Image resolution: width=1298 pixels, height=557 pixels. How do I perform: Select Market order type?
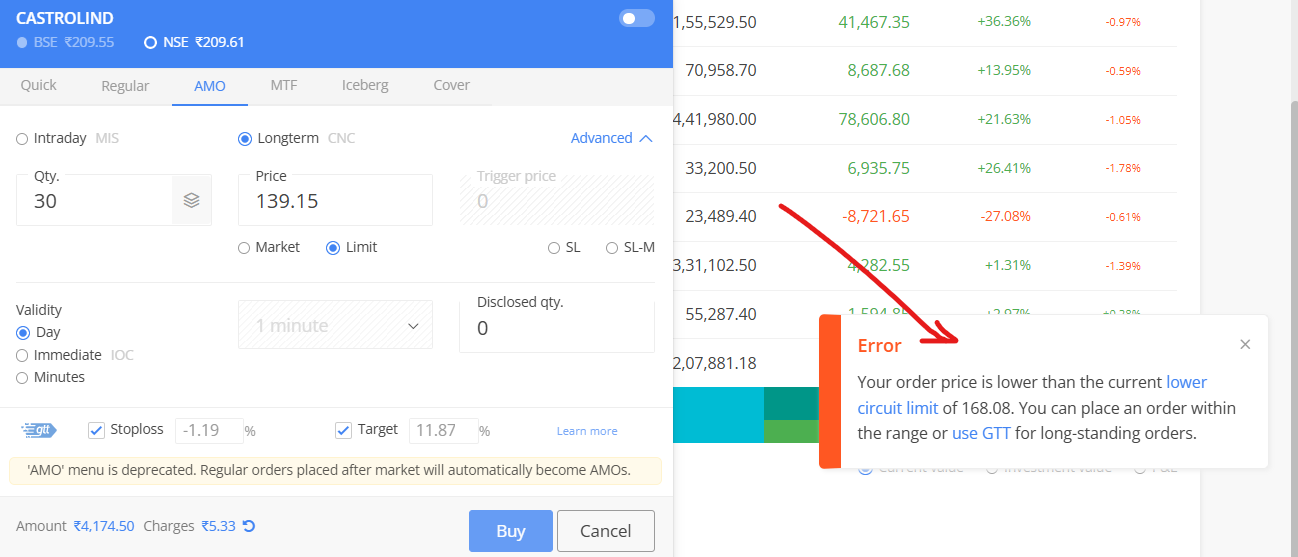coord(269,247)
